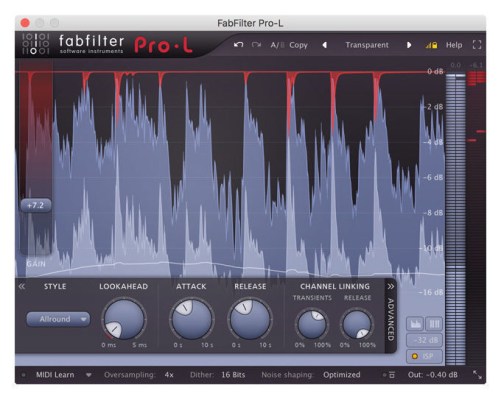This screenshot has height=399, width=501.
Task: Enter full screen mode icon
Action: (x=477, y=45)
